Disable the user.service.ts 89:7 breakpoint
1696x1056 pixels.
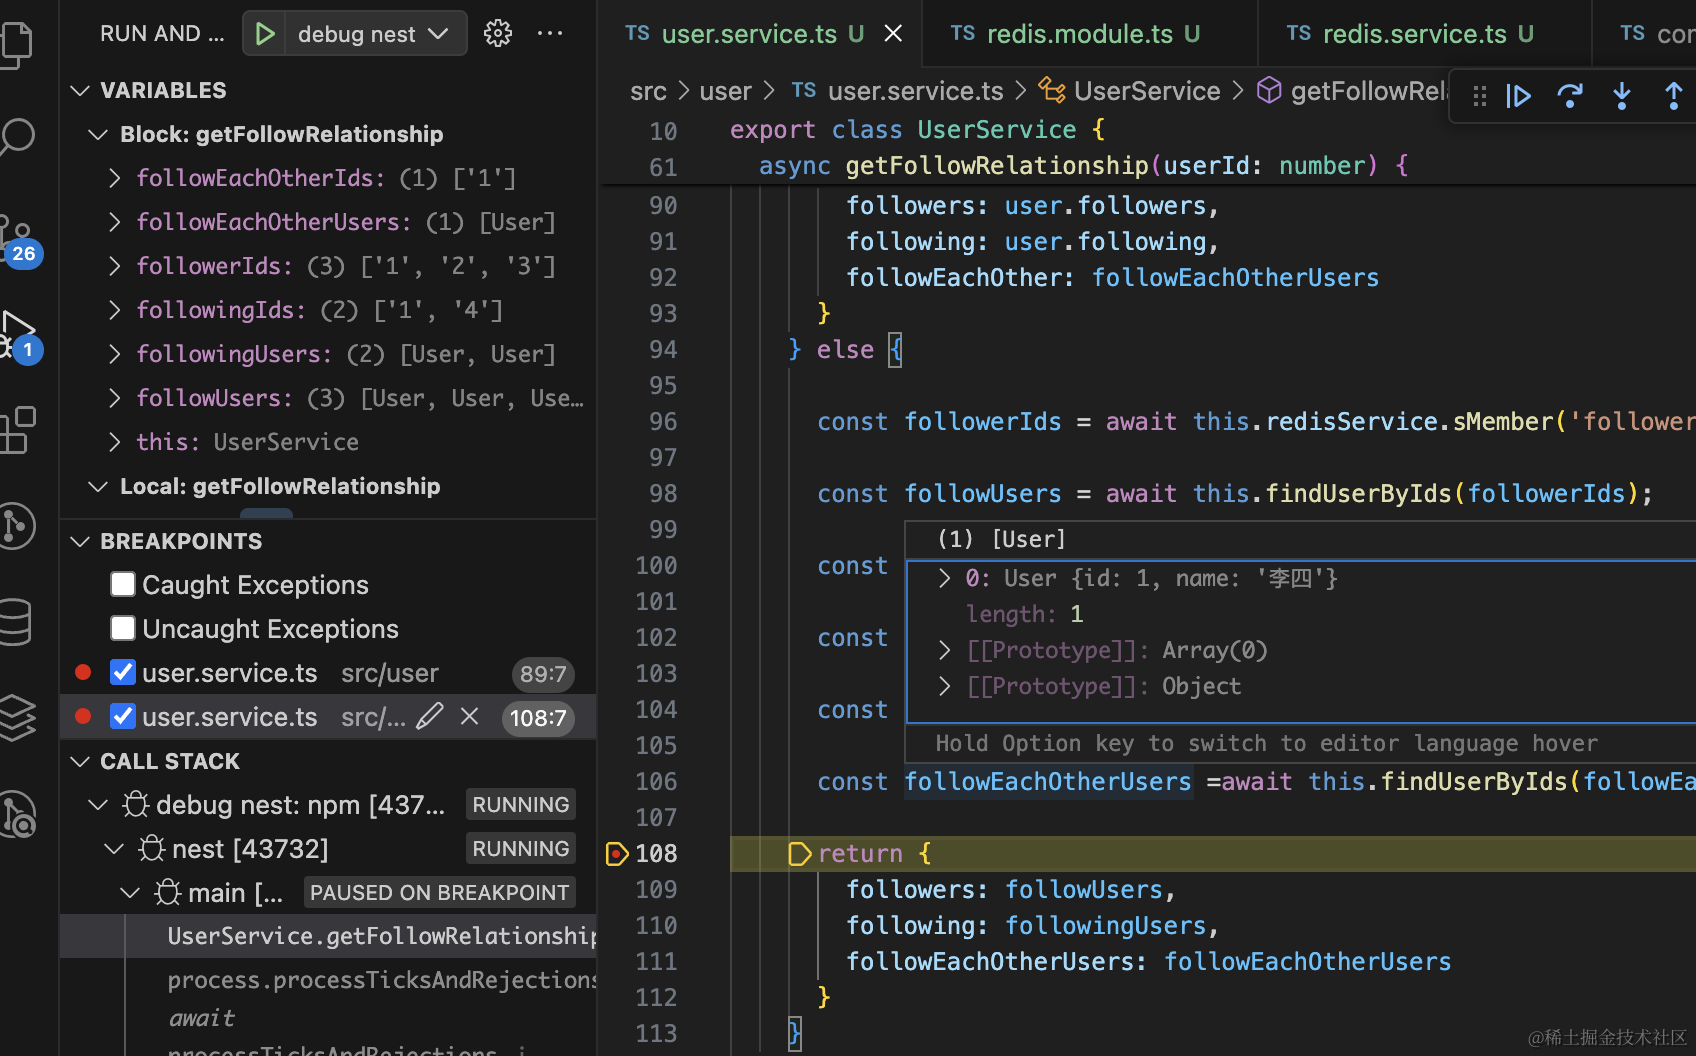123,673
